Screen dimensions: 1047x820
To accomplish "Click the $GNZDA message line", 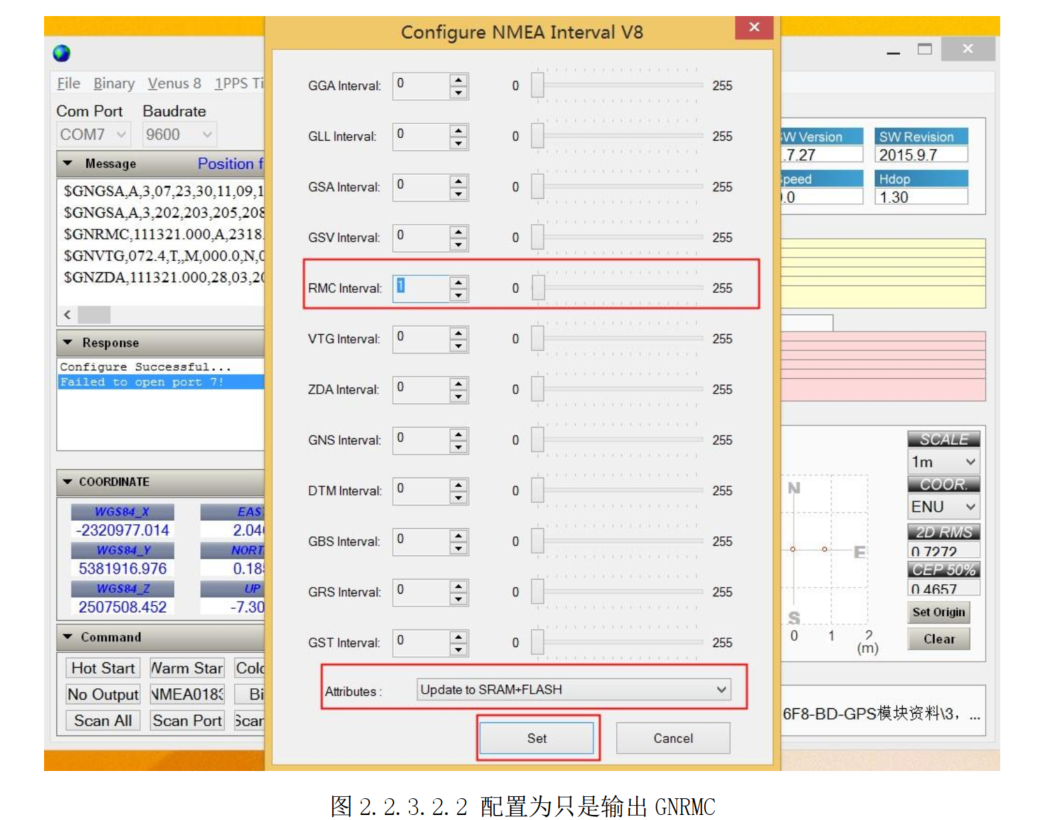I will [164, 277].
